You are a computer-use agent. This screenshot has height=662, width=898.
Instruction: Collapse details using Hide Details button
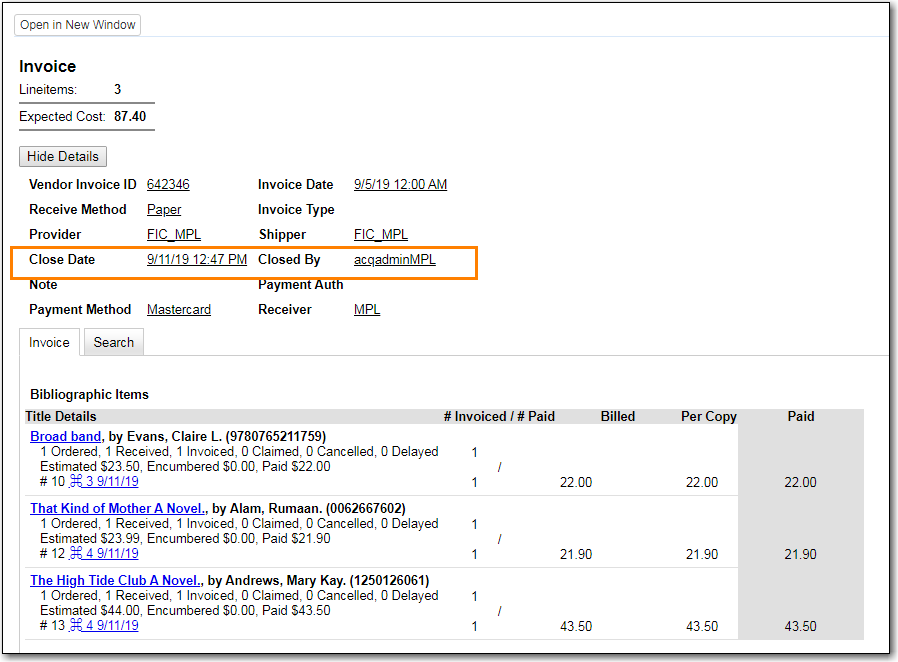pyautogui.click(x=62, y=156)
